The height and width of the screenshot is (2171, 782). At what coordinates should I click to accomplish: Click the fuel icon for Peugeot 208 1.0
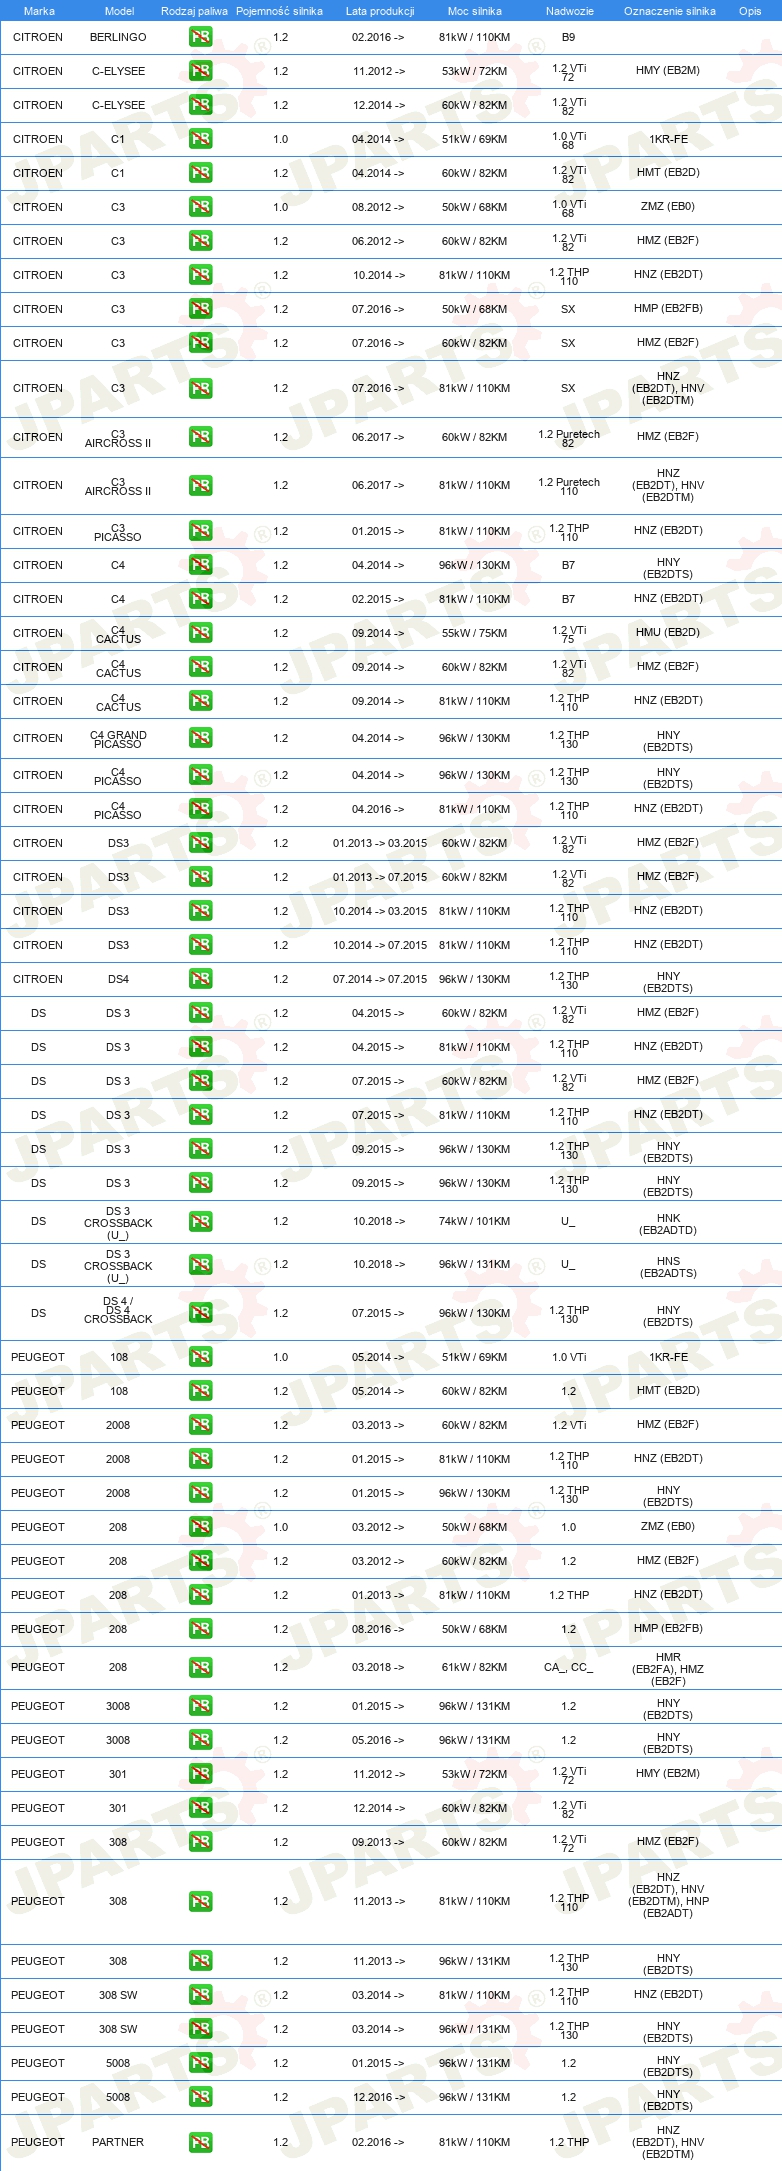click(x=200, y=1527)
